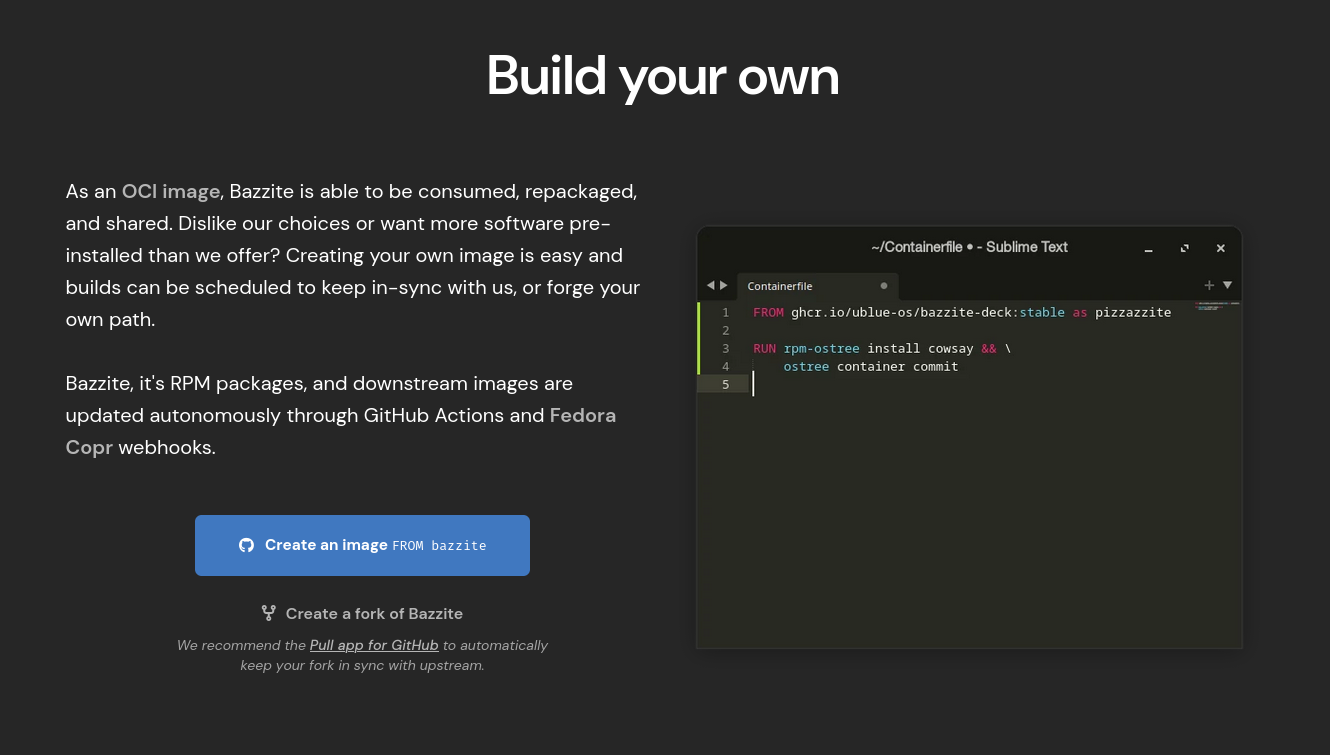The width and height of the screenshot is (1330, 755).
Task: Click the RUN rpm-ostree install cowsay line
Action: click(882, 348)
